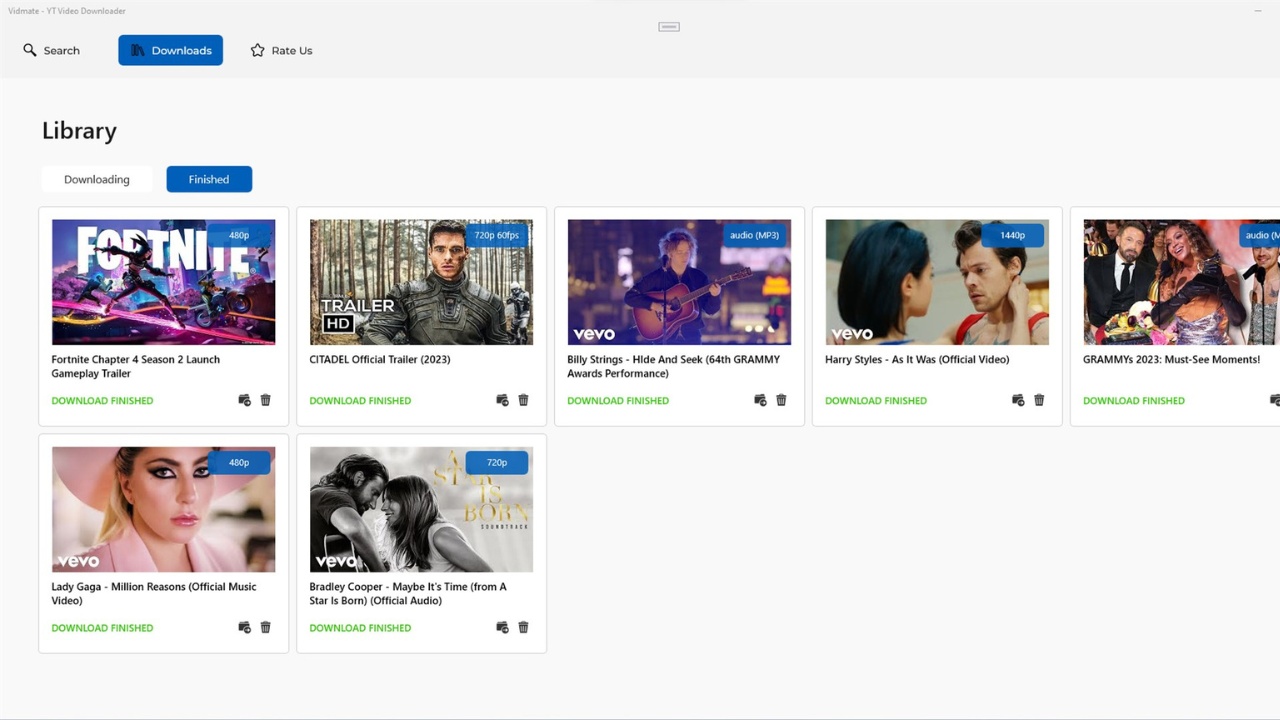Click DOWNLOAD FINISHED status under CITADEL

pos(360,400)
